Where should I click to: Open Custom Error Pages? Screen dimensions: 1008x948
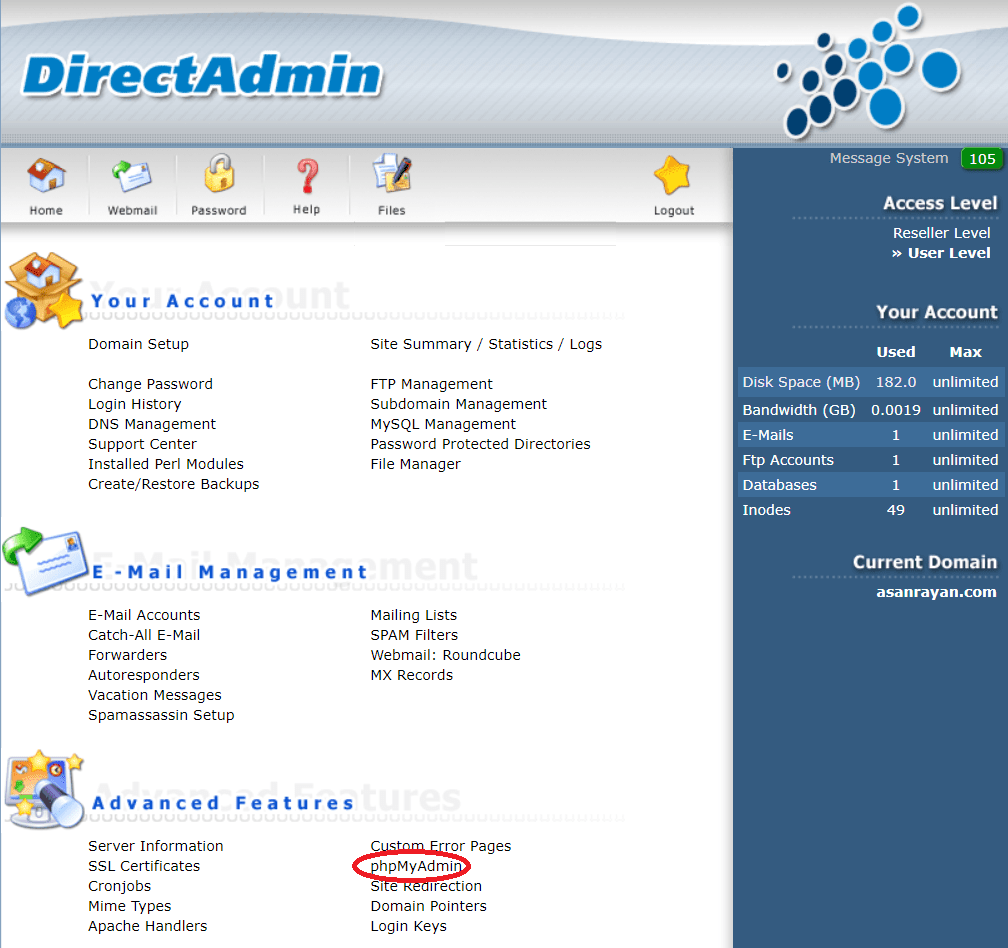[x=440, y=846]
